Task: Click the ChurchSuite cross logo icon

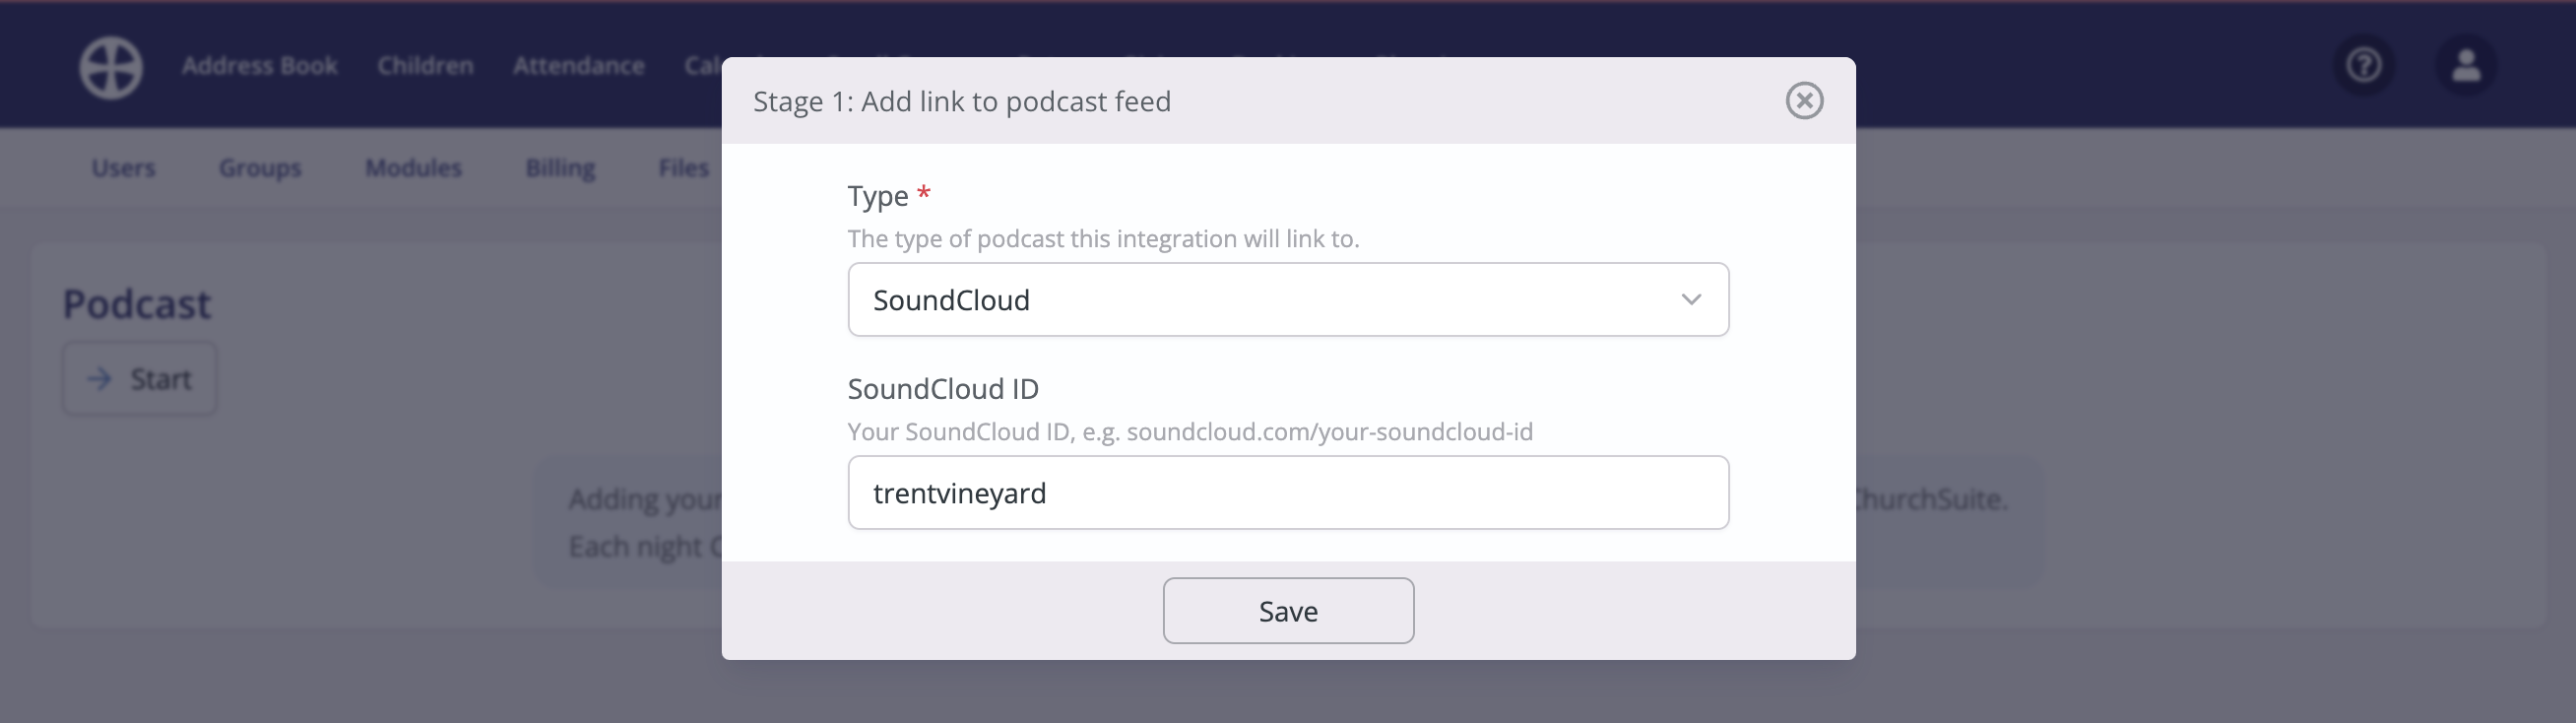Action: tap(111, 68)
